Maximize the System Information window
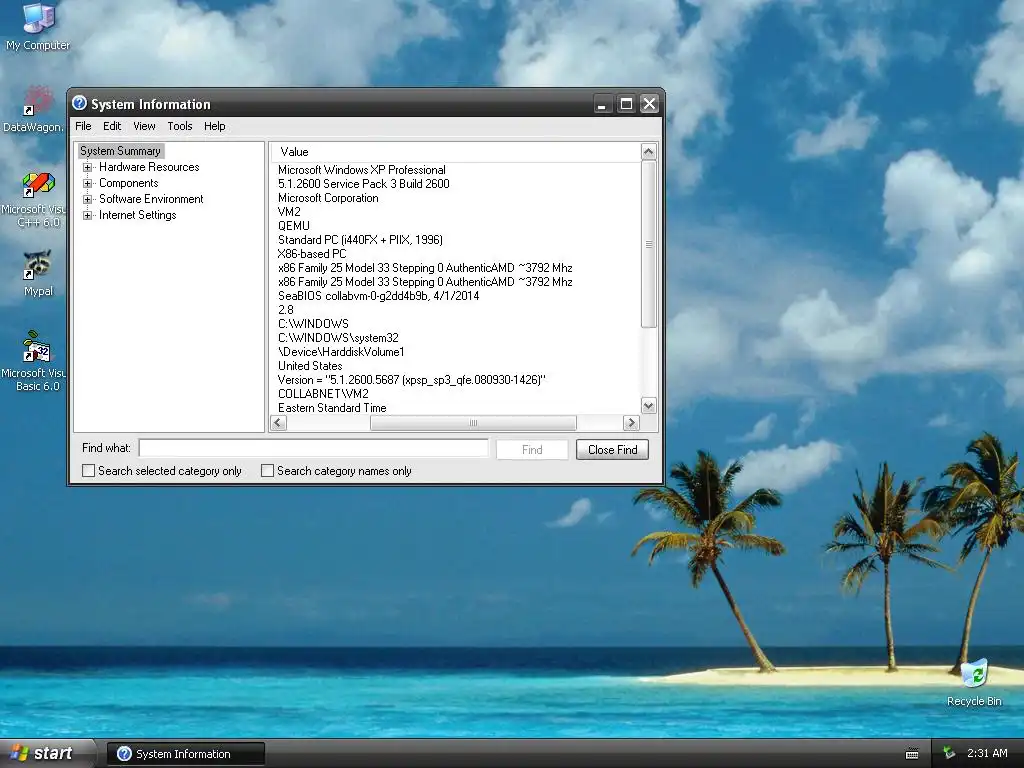The height and width of the screenshot is (768, 1024). [626, 104]
